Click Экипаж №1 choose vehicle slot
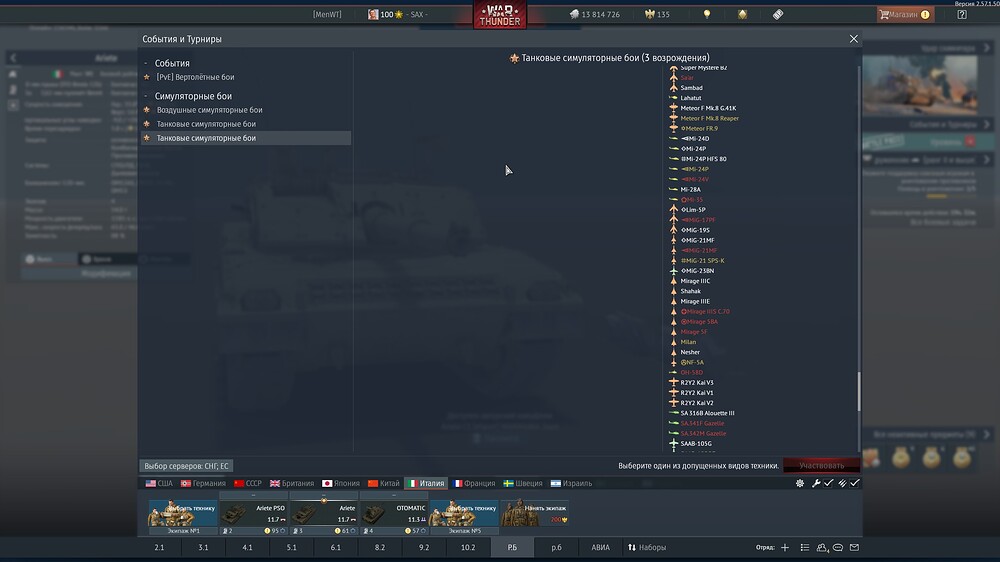Screen dimensions: 1000x562 pyautogui.click(x=183, y=515)
